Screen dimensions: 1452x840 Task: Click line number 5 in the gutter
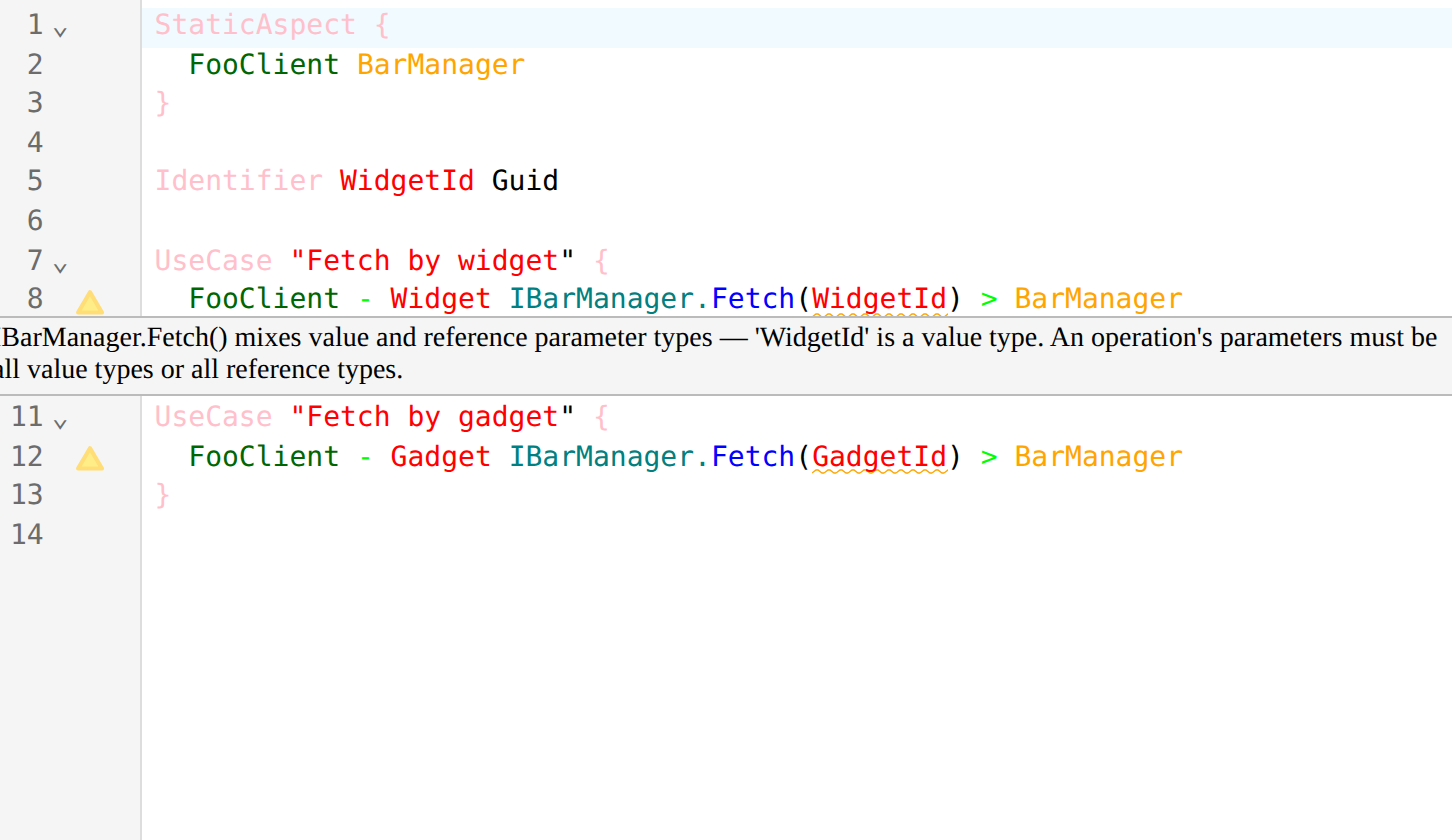pyautogui.click(x=35, y=181)
